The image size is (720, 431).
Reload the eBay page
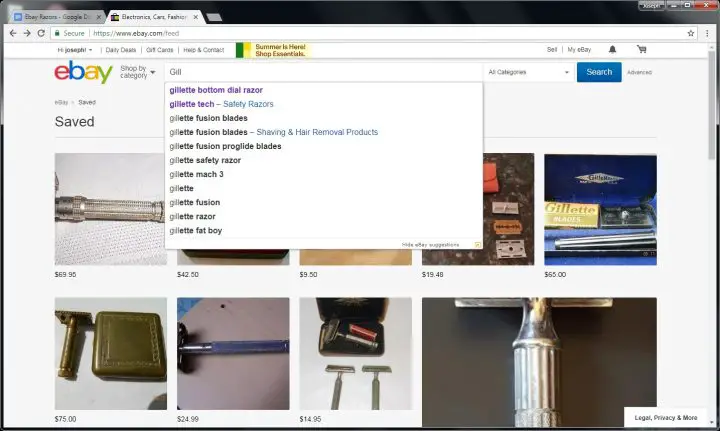(x=41, y=33)
